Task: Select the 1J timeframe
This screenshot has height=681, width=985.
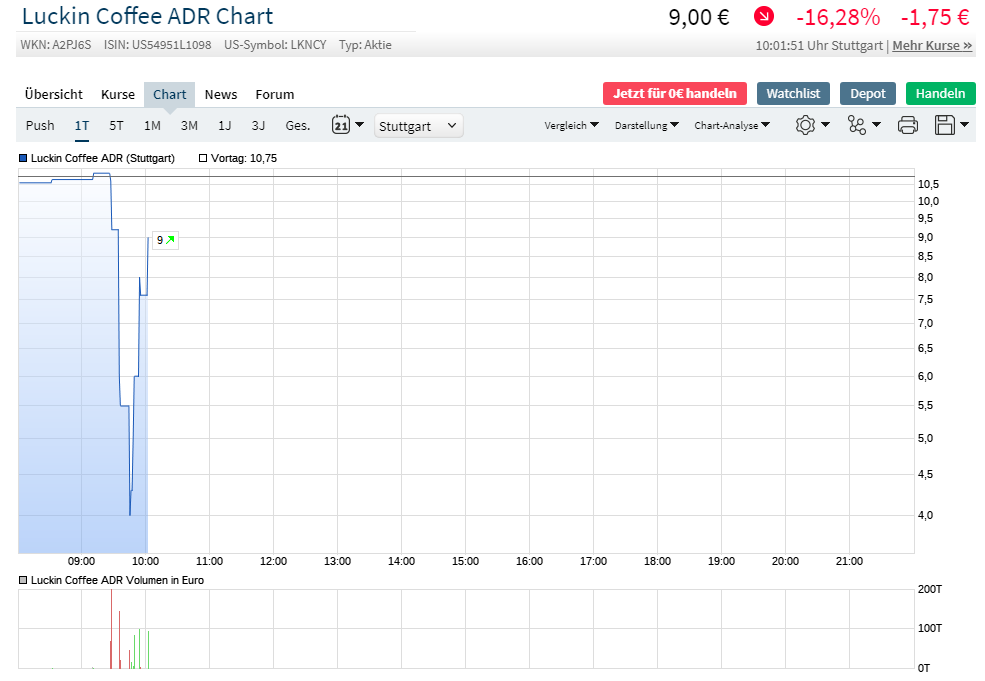Action: [225, 125]
